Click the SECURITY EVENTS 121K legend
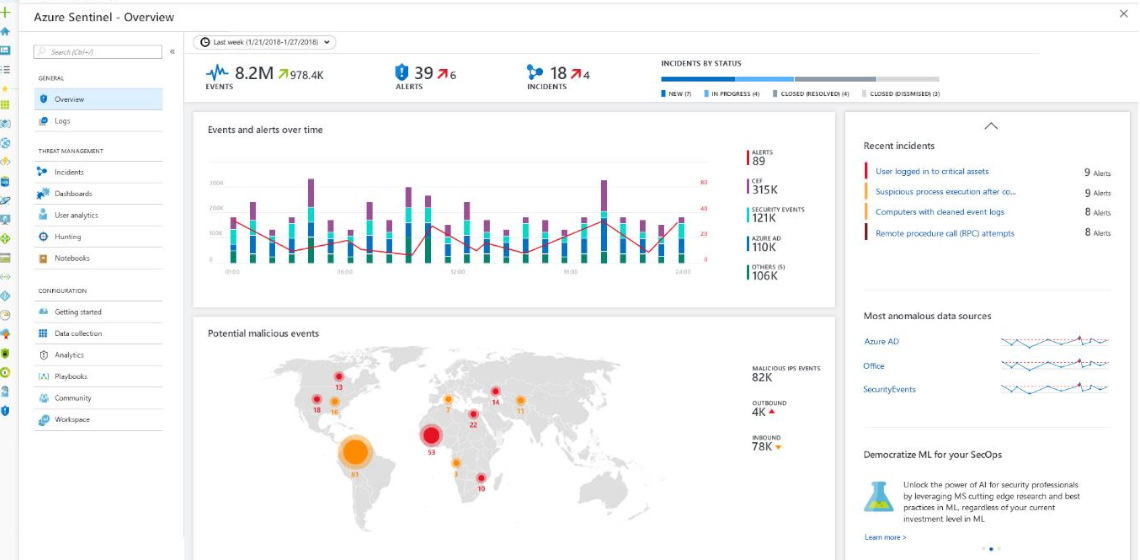 (775, 214)
